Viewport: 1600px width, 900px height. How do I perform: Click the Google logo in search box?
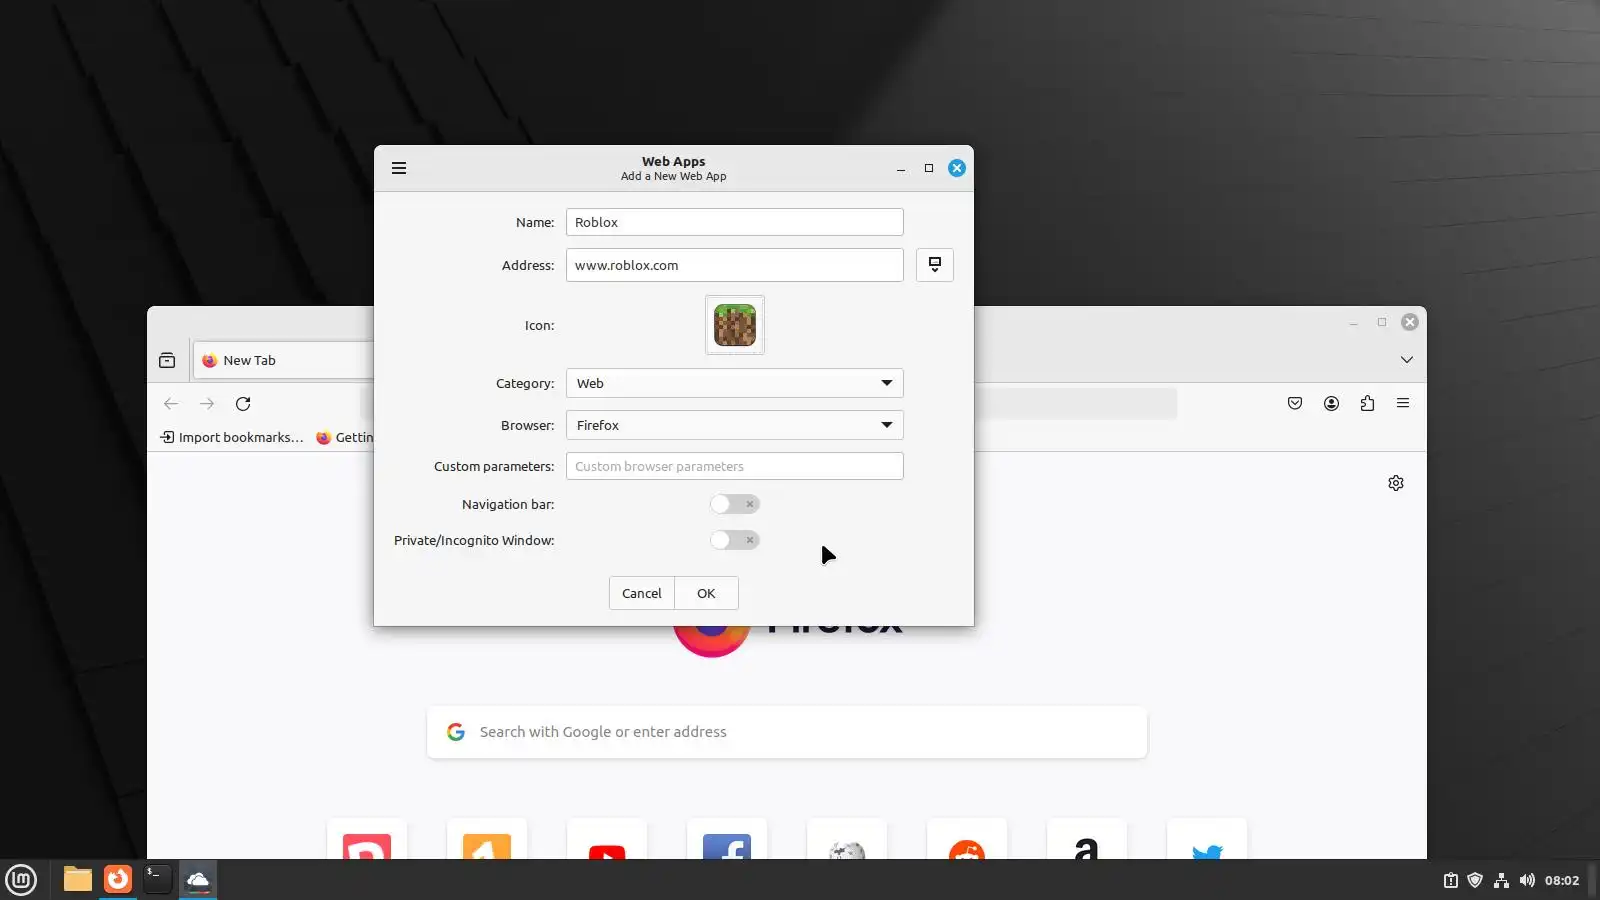456,732
